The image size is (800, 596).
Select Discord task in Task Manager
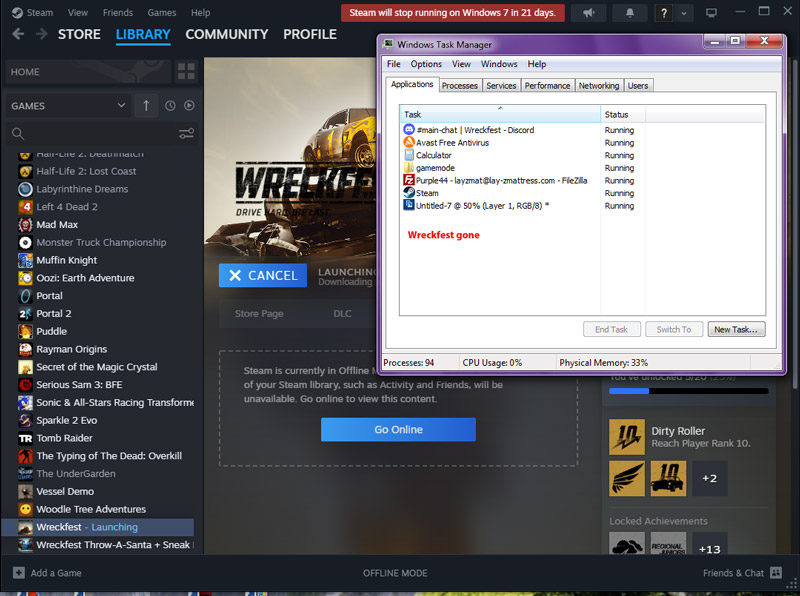(x=475, y=130)
